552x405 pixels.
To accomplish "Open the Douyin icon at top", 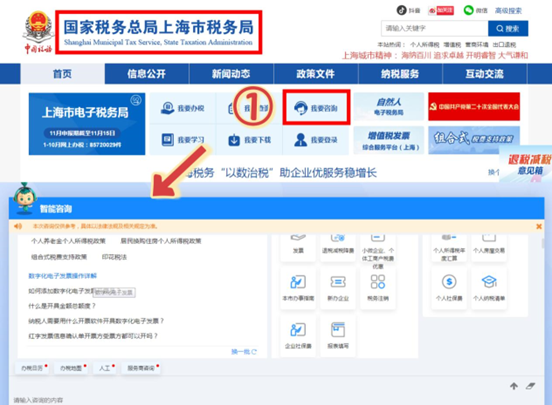I will [402, 10].
